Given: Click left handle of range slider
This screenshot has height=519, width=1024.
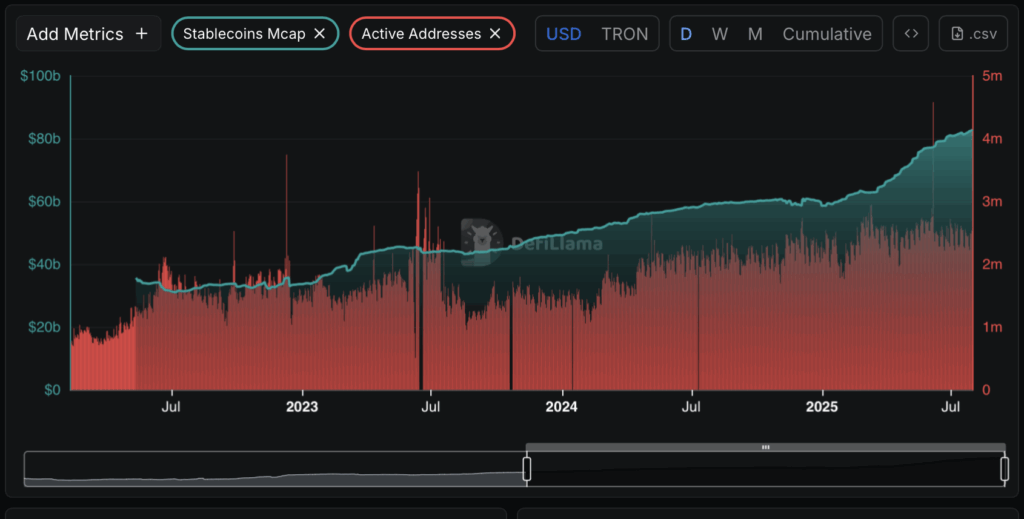Looking at the screenshot, I should click(x=526, y=469).
